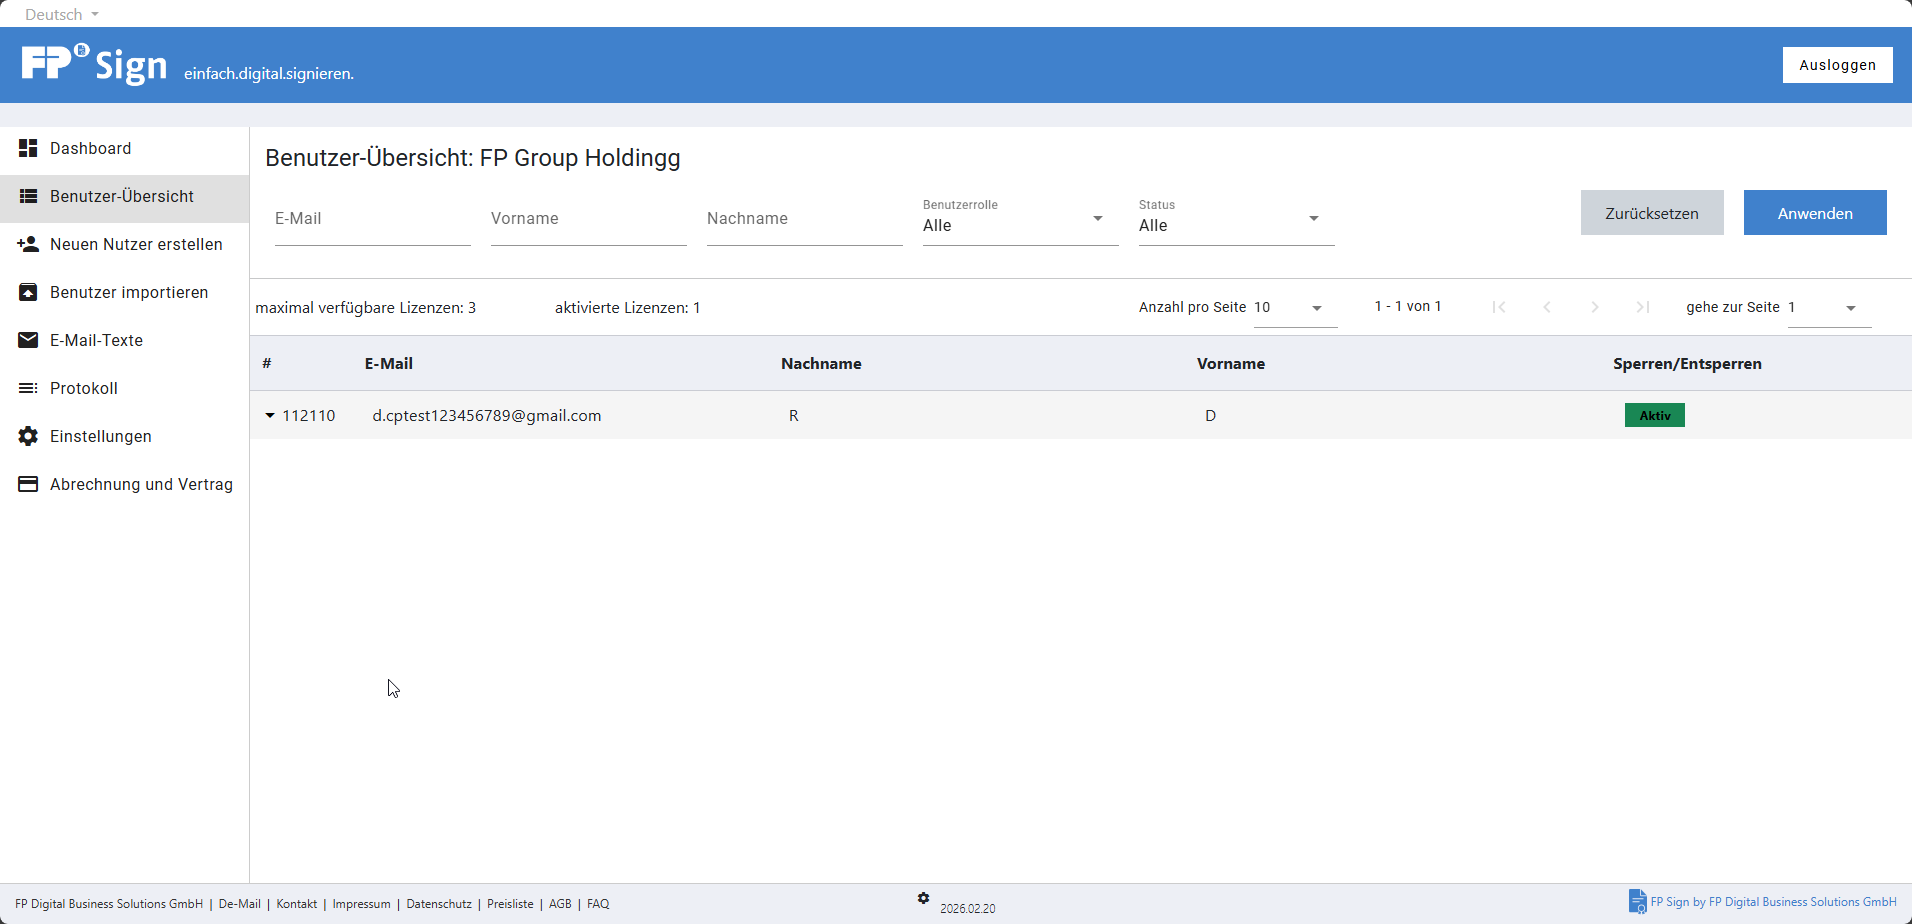This screenshot has height=924, width=1912.
Task: Click the small gear icon in footer
Action: click(923, 898)
